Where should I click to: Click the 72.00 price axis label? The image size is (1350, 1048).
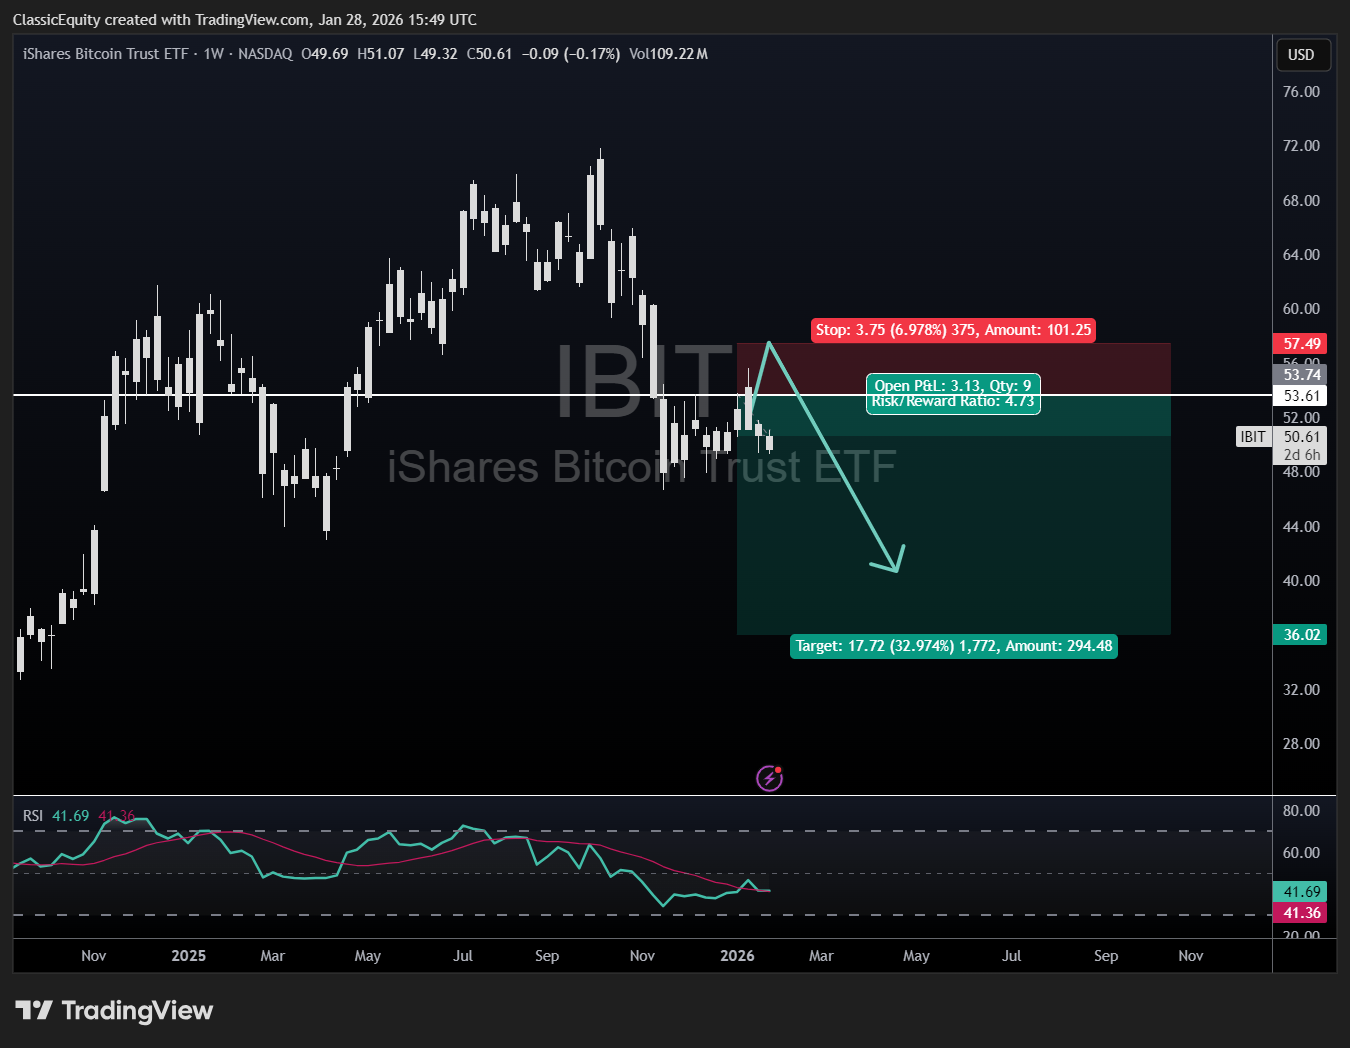[1301, 146]
